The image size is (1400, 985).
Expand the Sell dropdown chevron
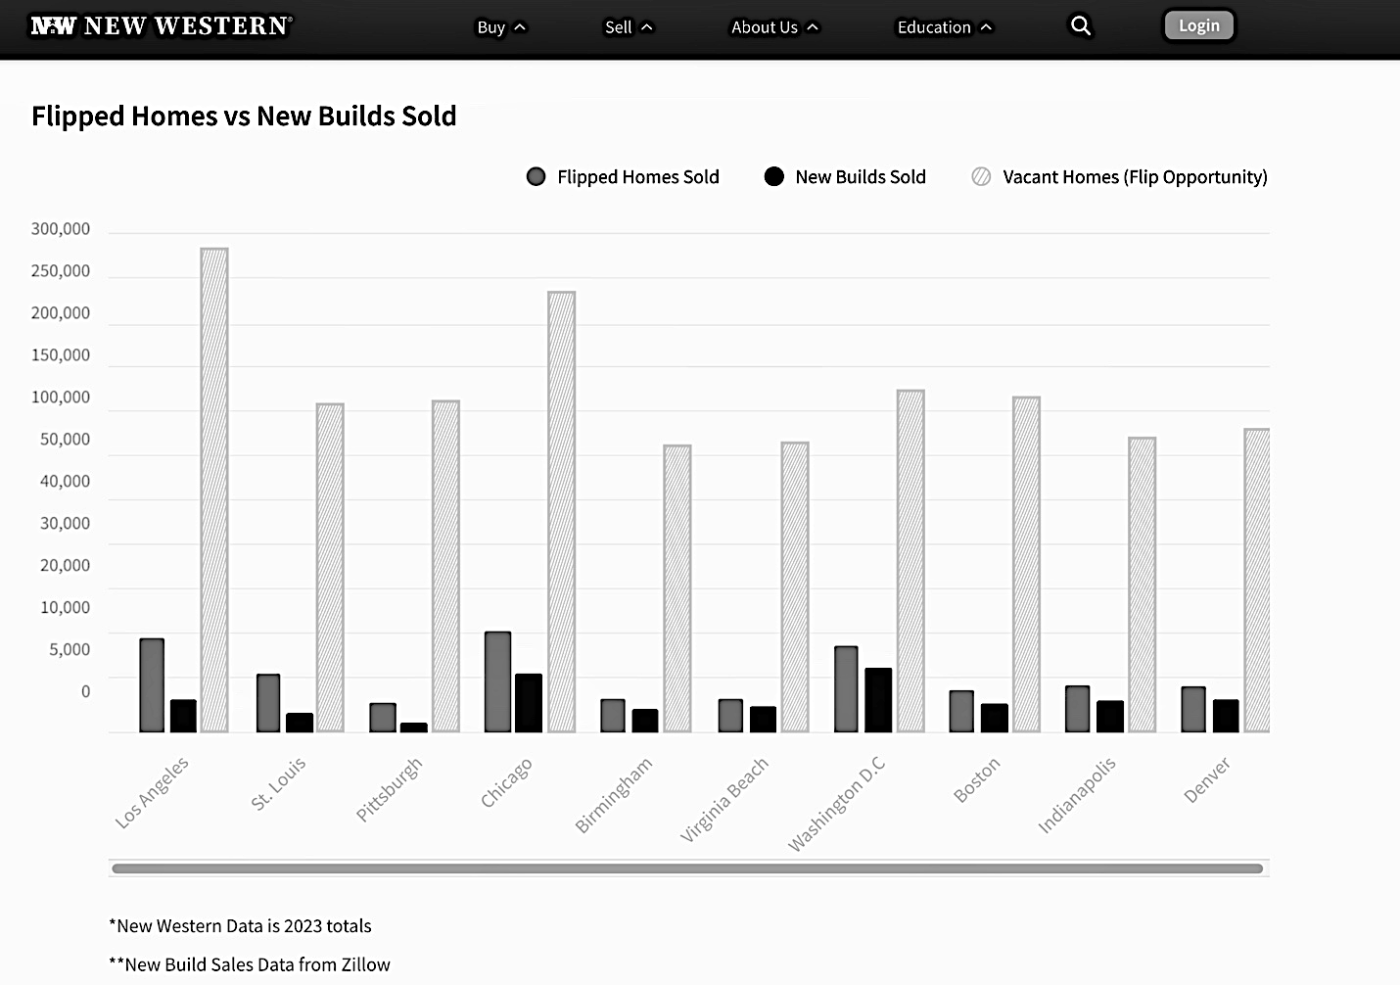[x=647, y=28]
